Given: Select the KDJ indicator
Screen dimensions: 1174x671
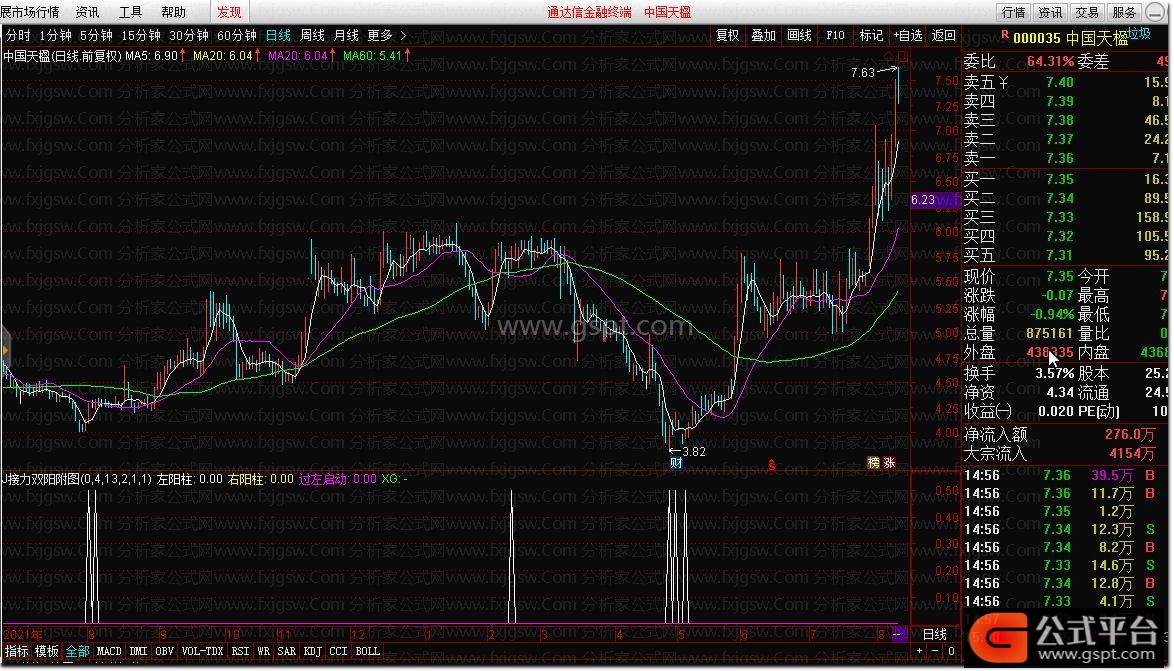Looking at the screenshot, I should click(x=313, y=652).
